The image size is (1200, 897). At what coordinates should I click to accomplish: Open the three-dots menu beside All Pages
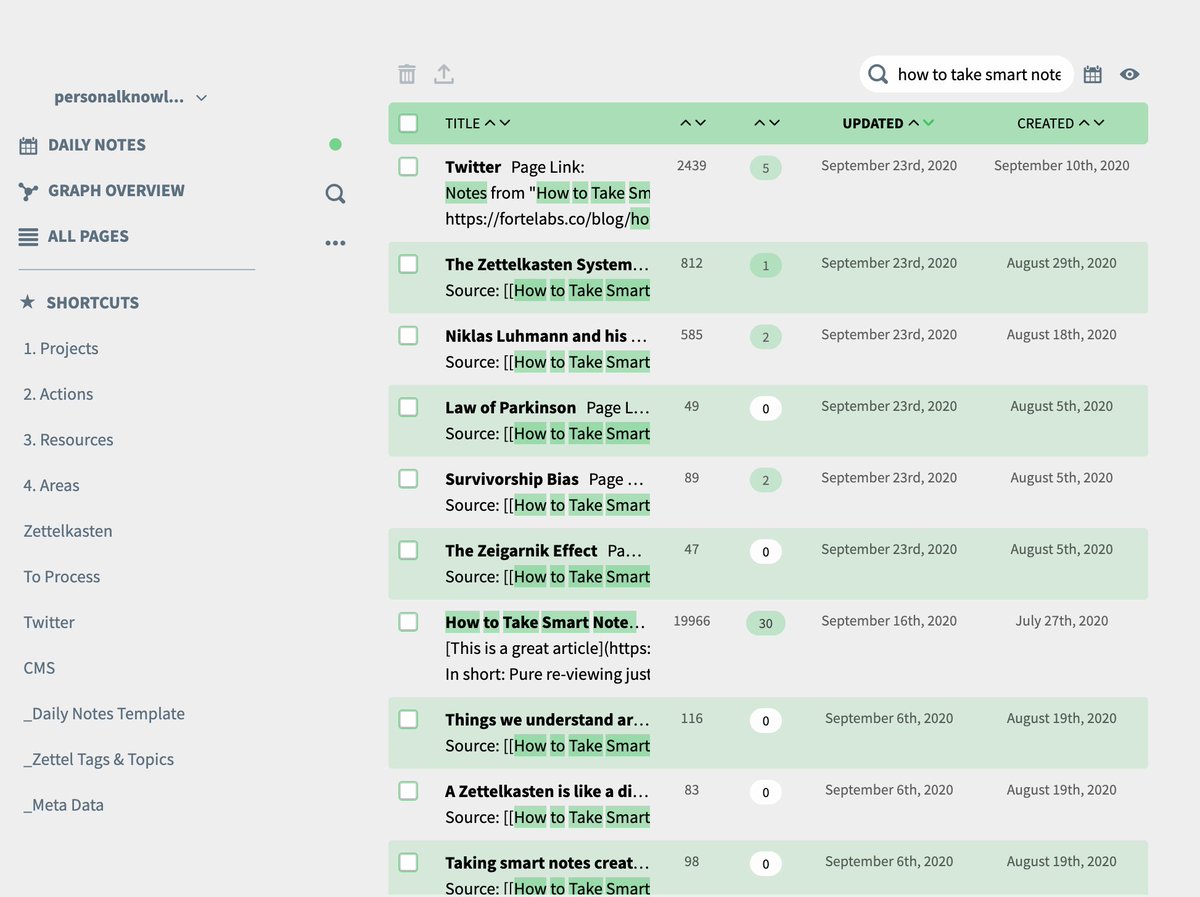(x=335, y=243)
